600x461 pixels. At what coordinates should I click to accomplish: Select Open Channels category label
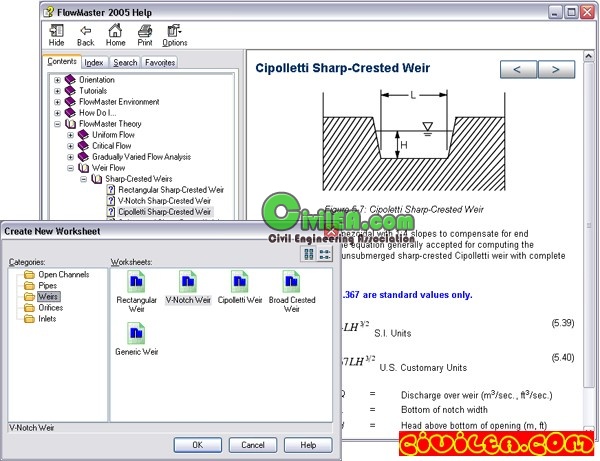tap(64, 274)
